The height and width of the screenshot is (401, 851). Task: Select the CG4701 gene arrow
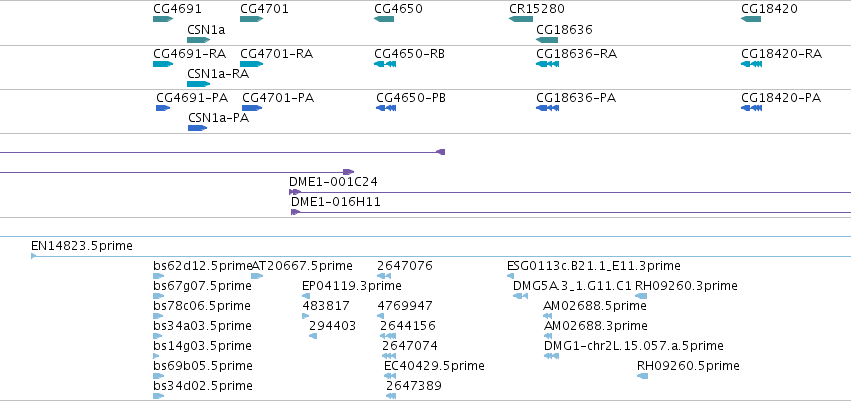coord(251,19)
